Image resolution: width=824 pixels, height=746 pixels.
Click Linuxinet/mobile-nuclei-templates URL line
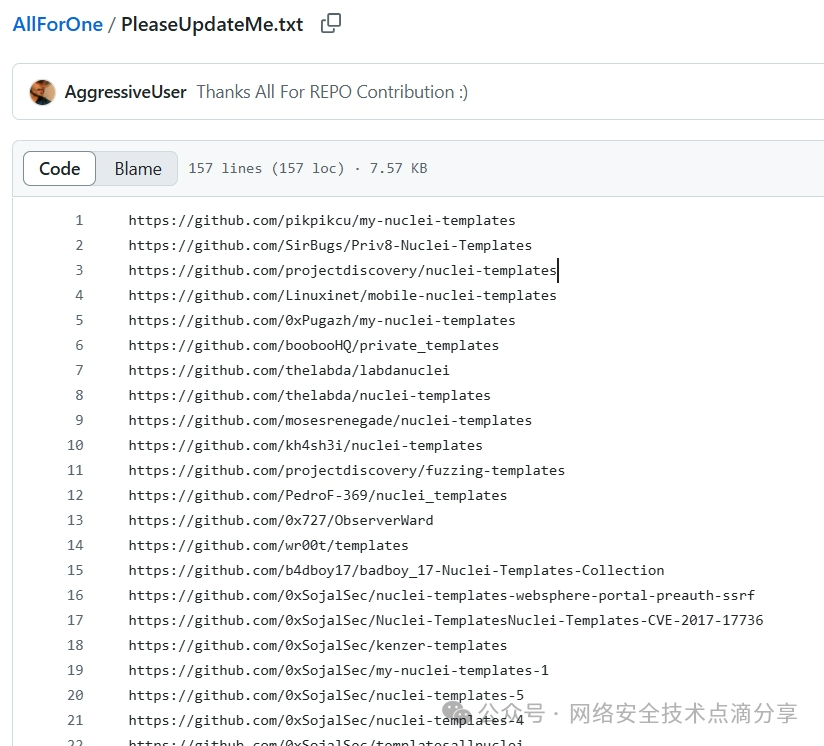(x=342, y=295)
